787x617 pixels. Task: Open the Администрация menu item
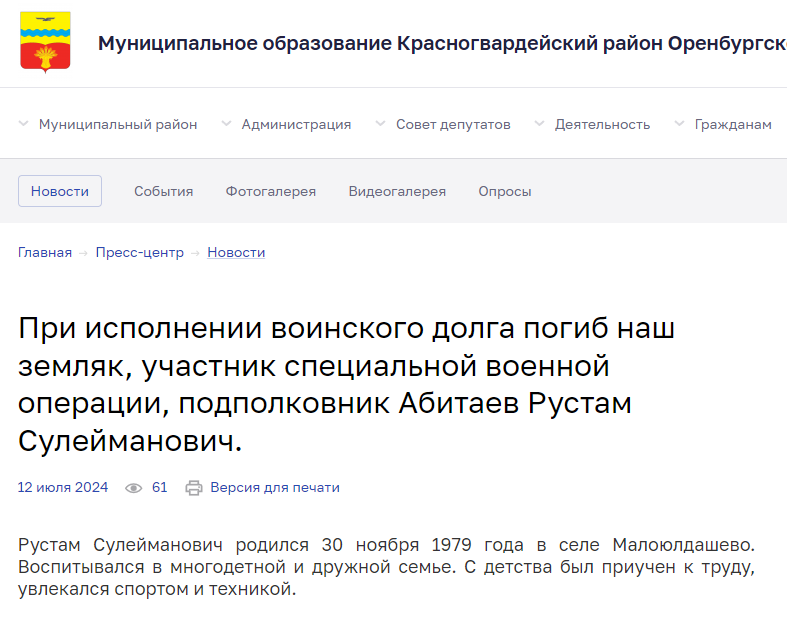point(296,125)
